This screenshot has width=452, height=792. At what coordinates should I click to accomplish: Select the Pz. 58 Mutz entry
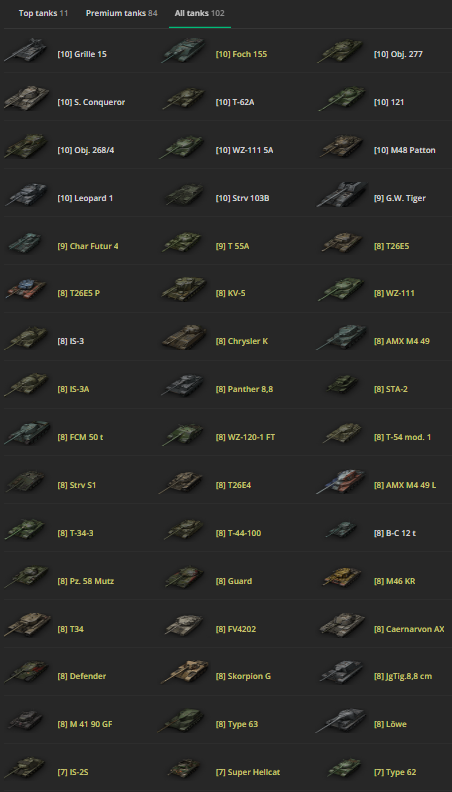pyautogui.click(x=86, y=581)
